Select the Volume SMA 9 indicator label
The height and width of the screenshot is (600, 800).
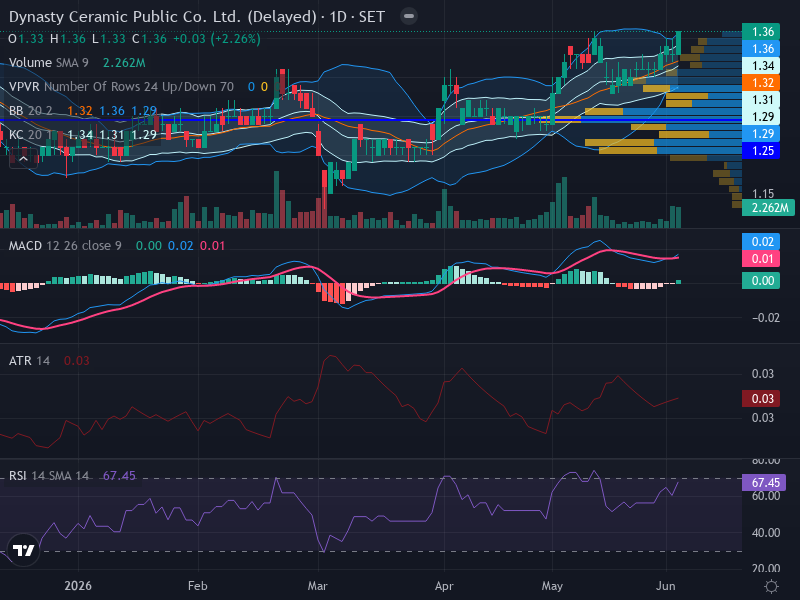48,63
